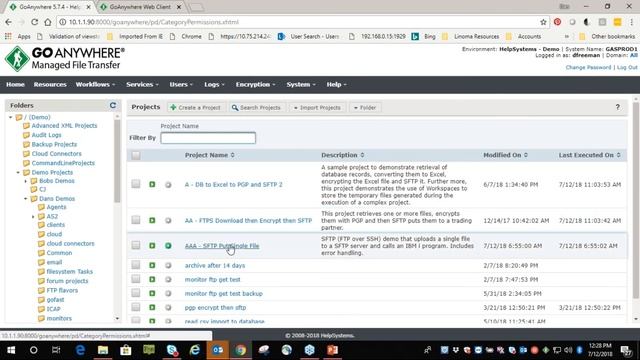
Task: Run the archive after 14 days project
Action: pos(152,265)
